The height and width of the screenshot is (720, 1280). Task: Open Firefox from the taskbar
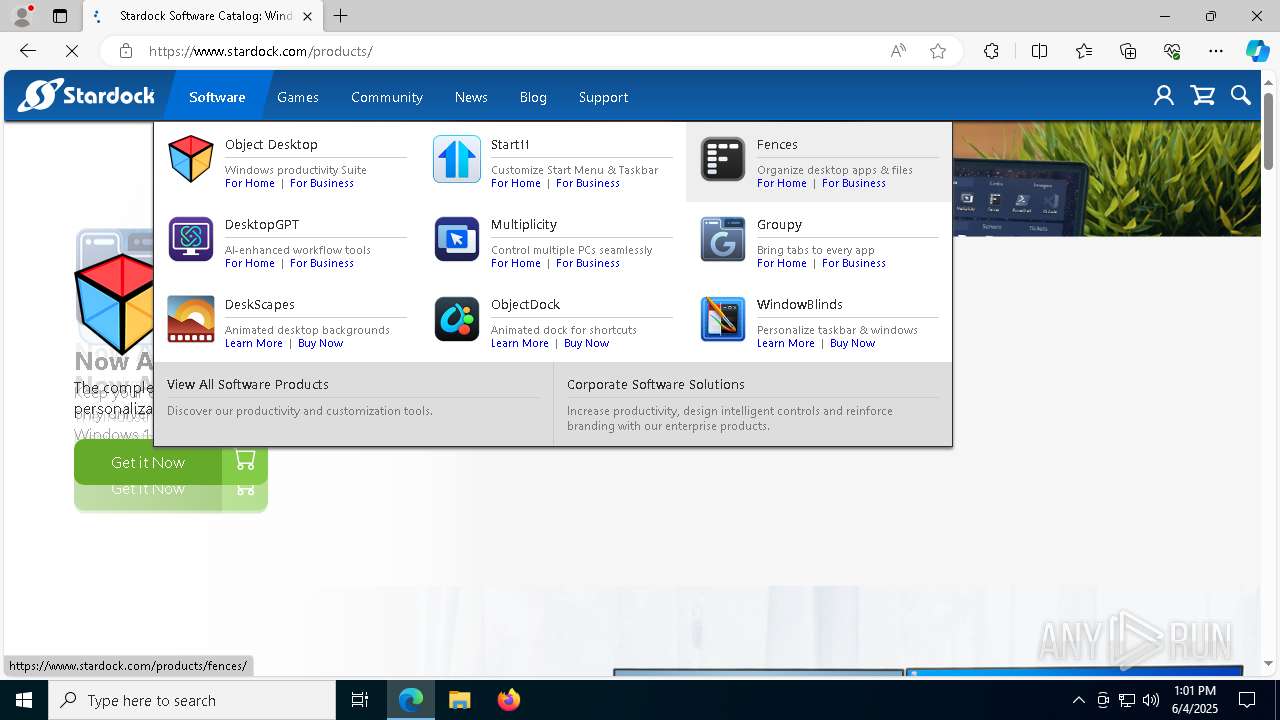(x=509, y=700)
